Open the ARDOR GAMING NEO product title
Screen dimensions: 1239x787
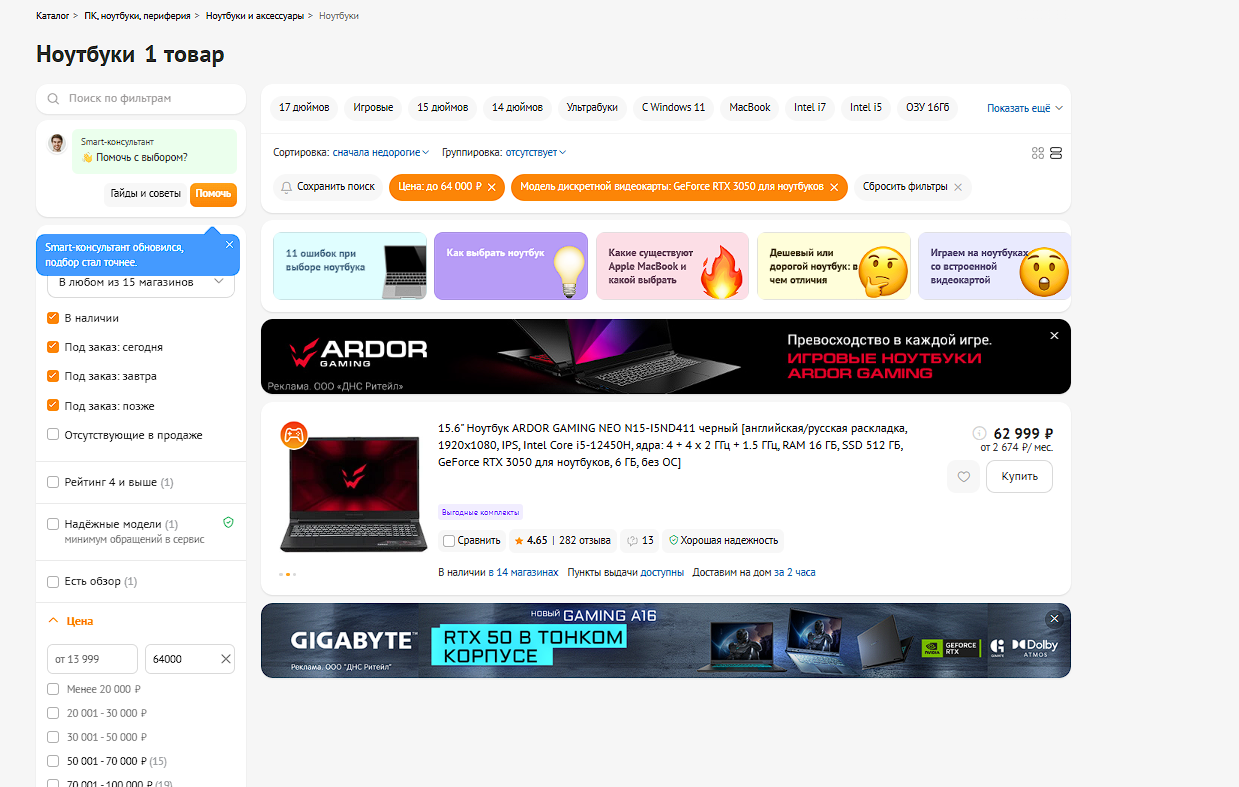672,445
